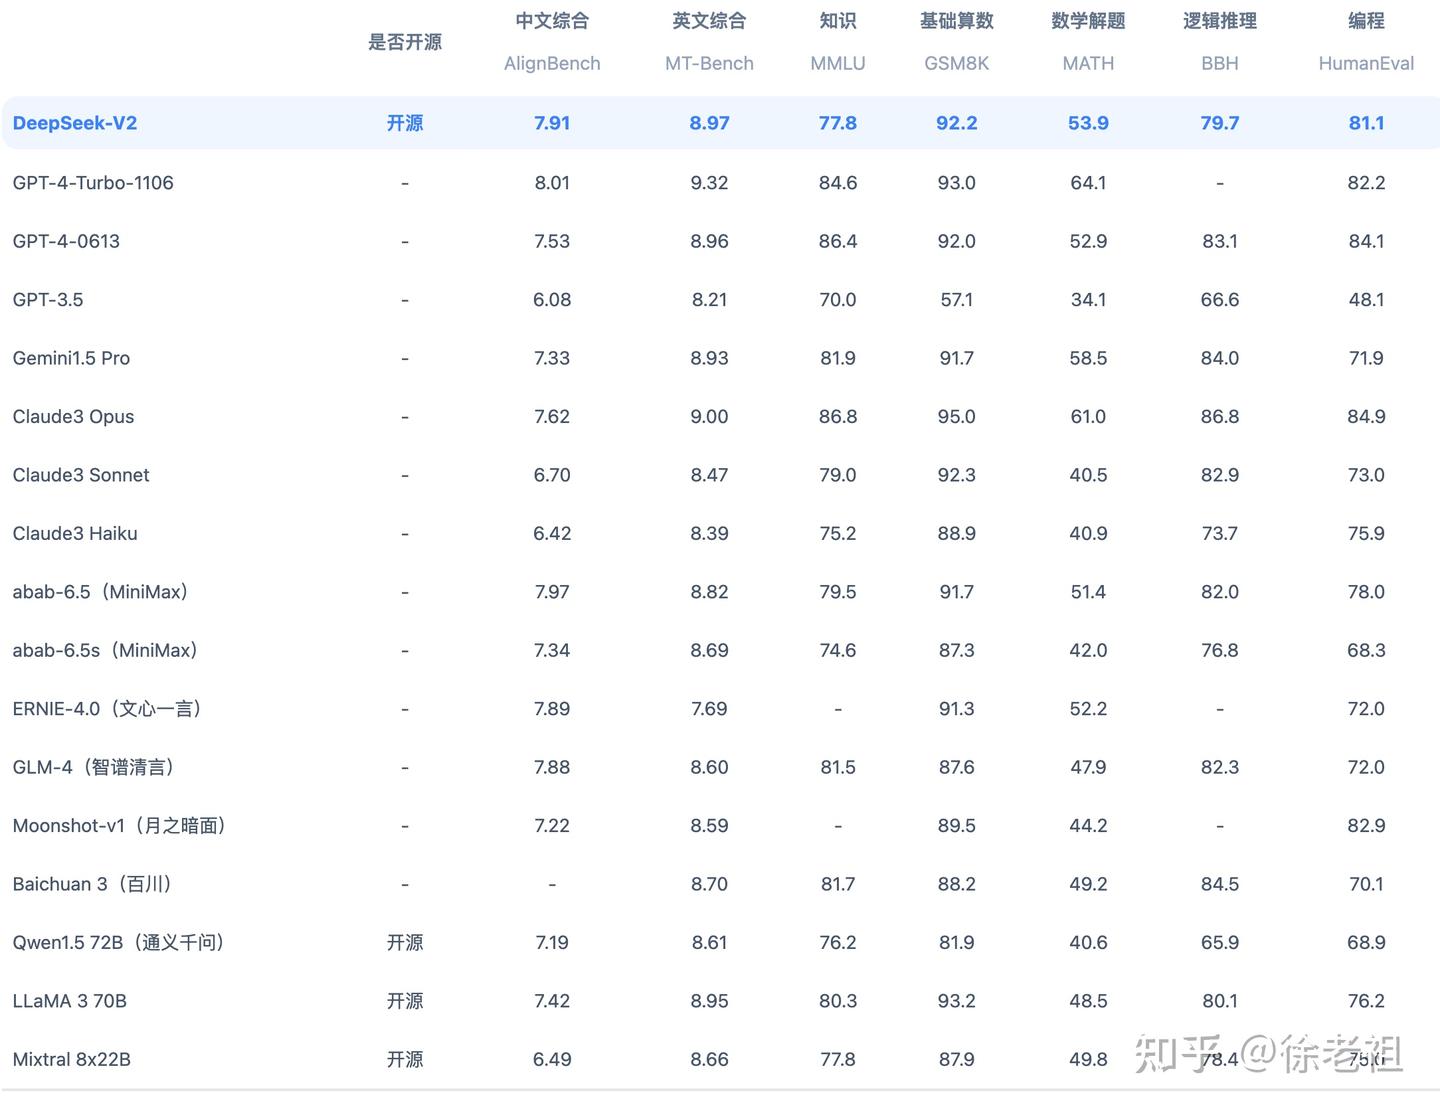The height and width of the screenshot is (1113, 1440).
Task: Select LLaMA 3 70B row label
Action: [70, 1001]
